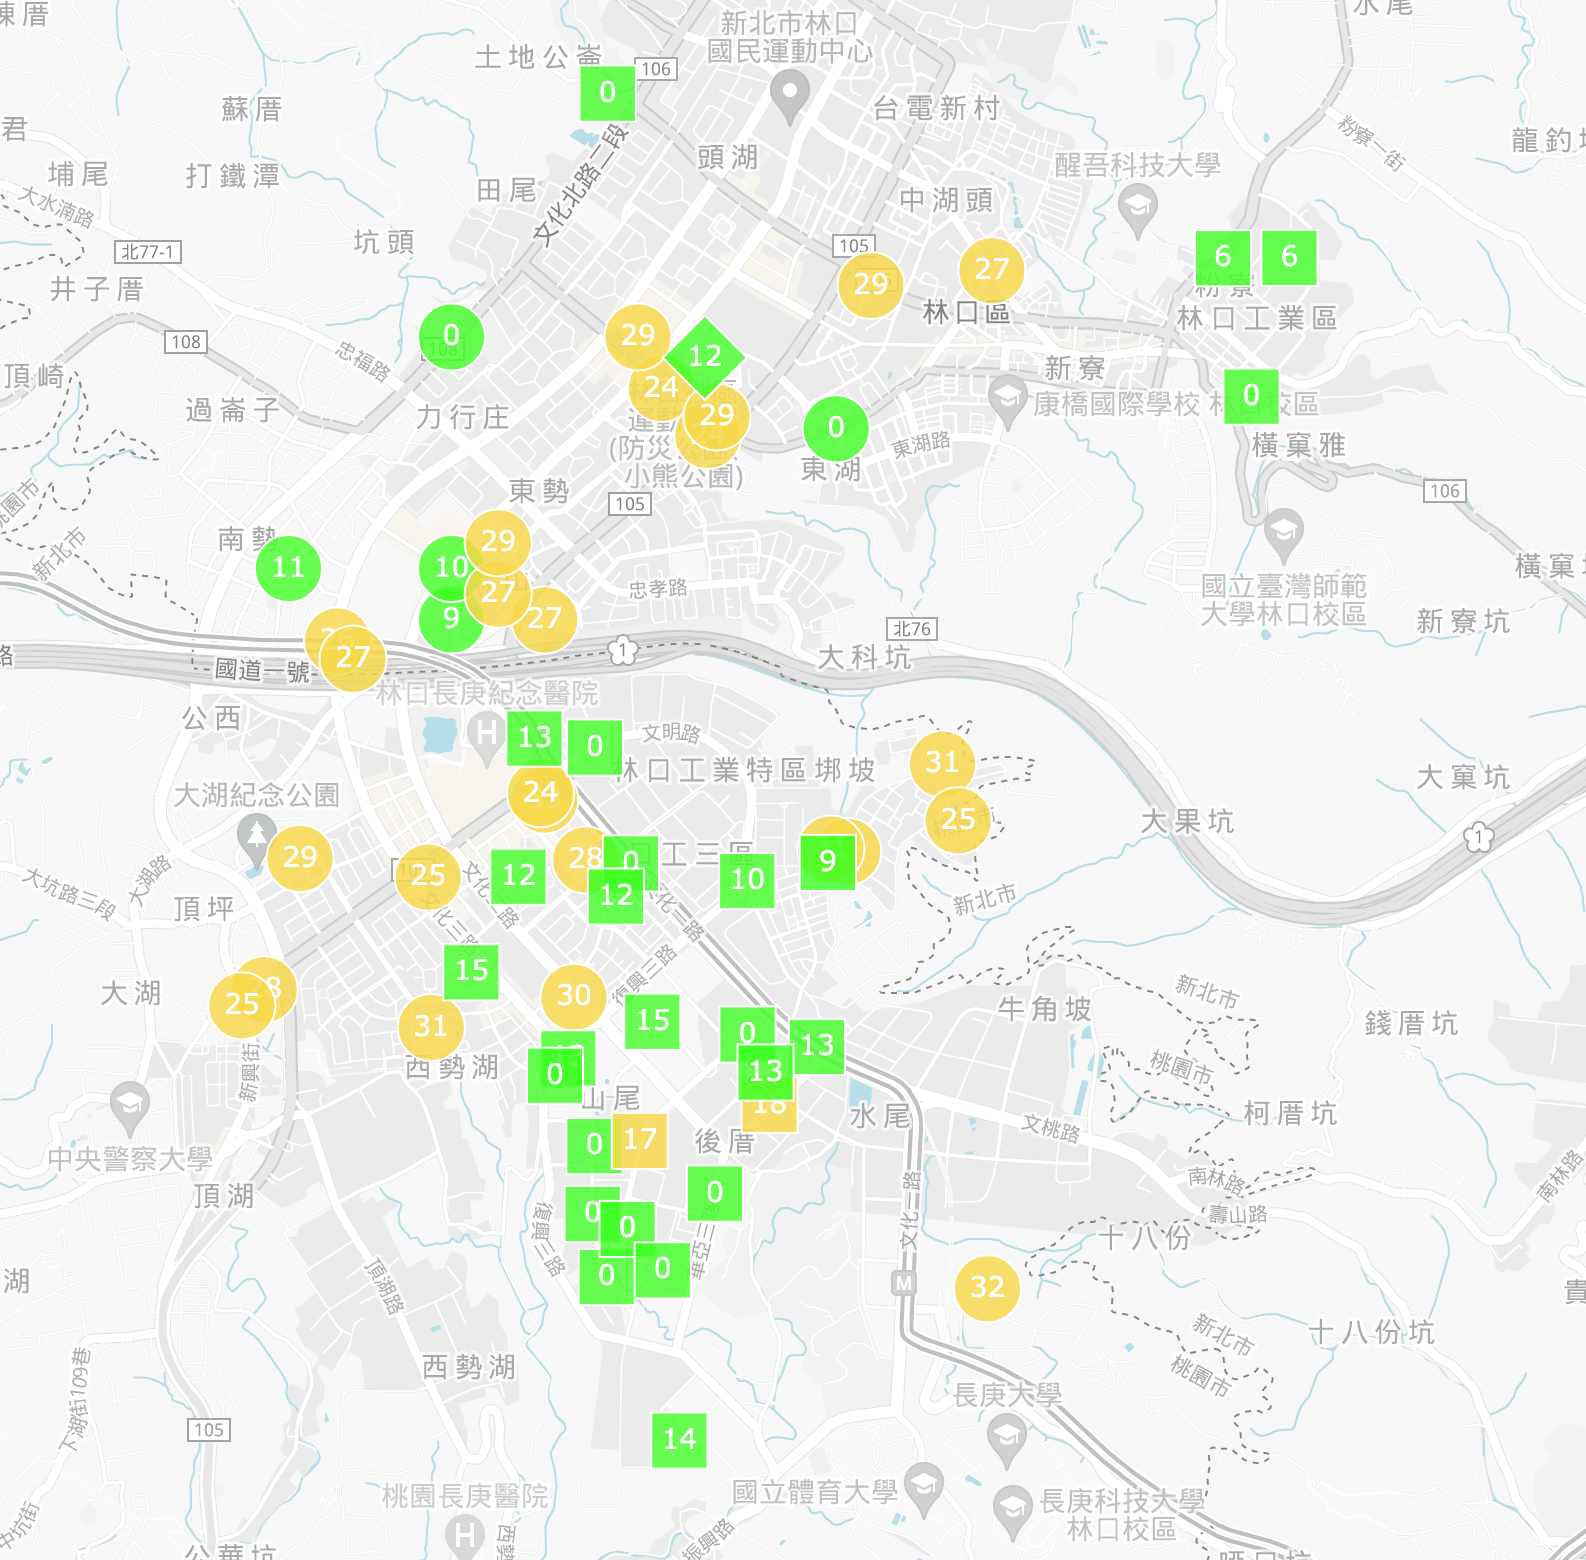Select the 柯厝坑 place label

coord(1290,1113)
